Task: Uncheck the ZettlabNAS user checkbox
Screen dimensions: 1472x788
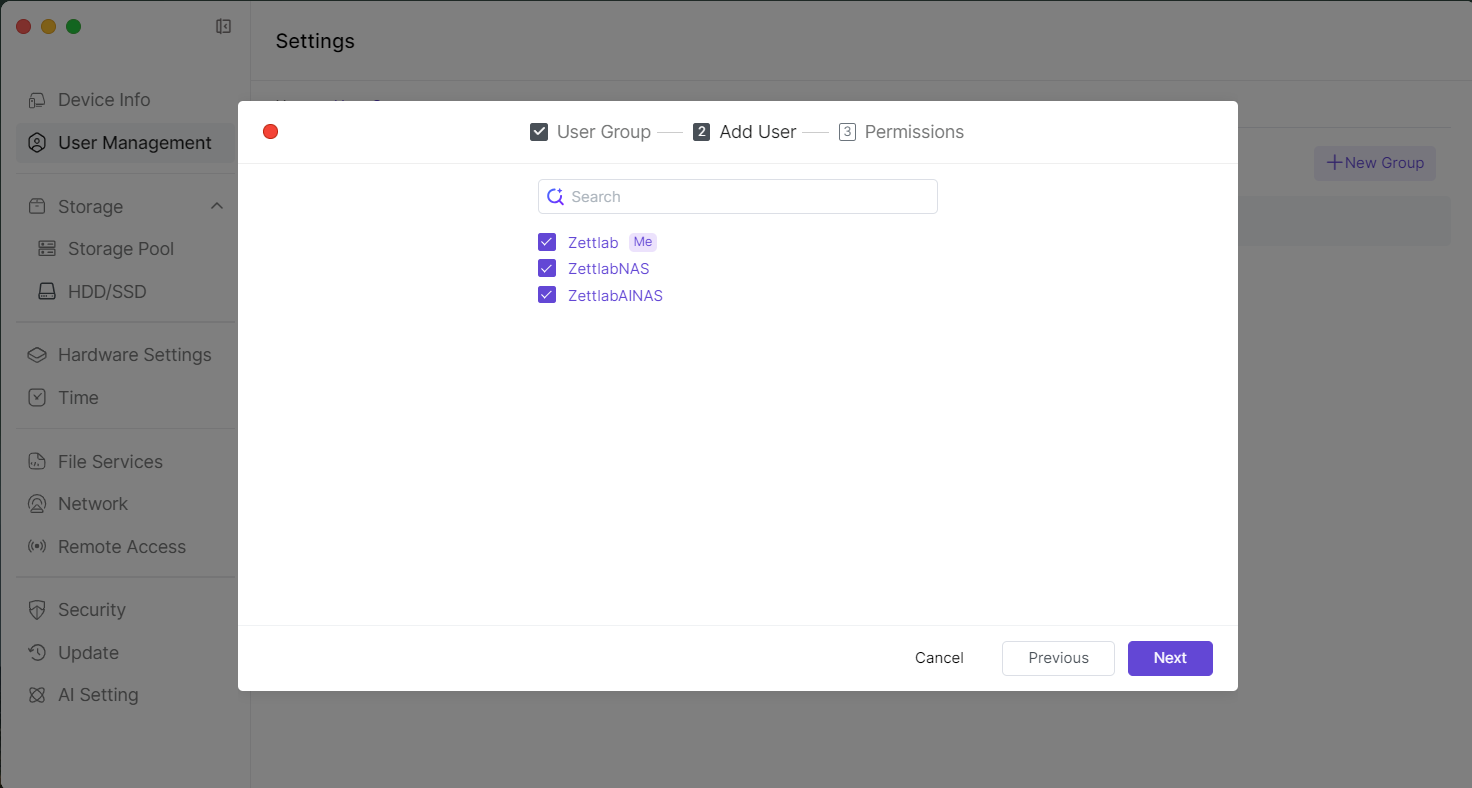Action: pos(547,268)
